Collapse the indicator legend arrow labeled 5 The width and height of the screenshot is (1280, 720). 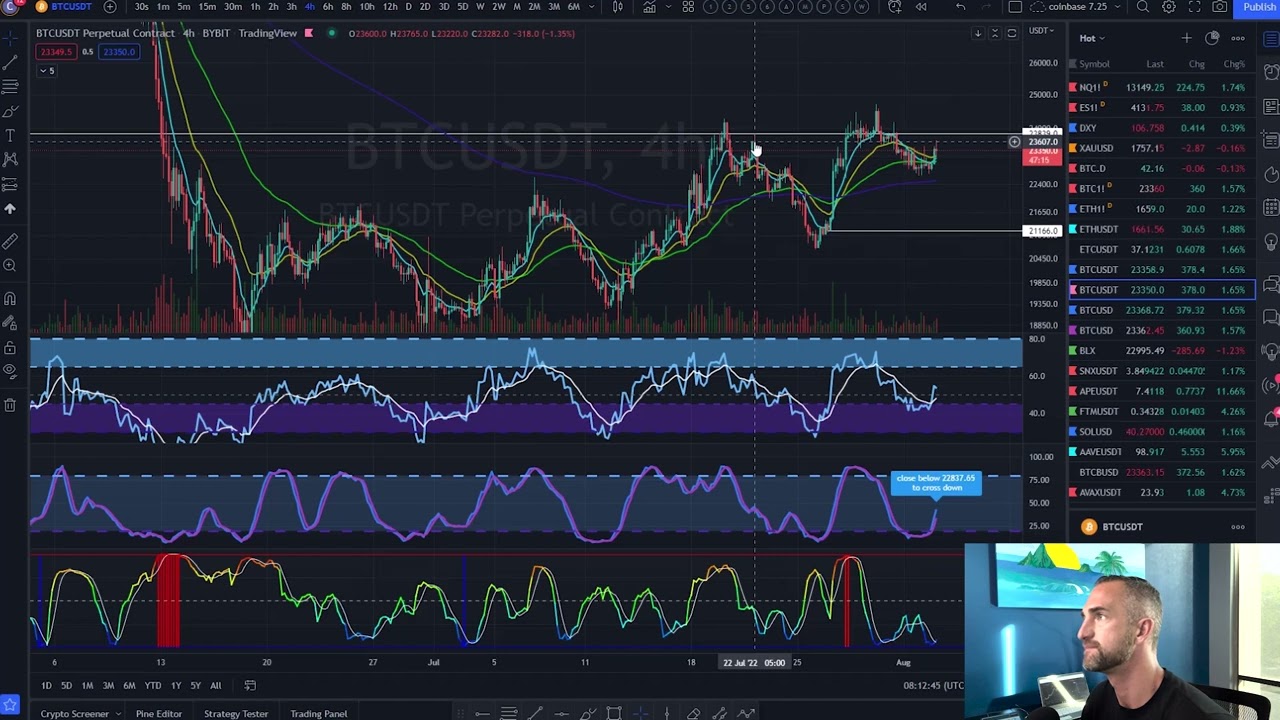46,71
